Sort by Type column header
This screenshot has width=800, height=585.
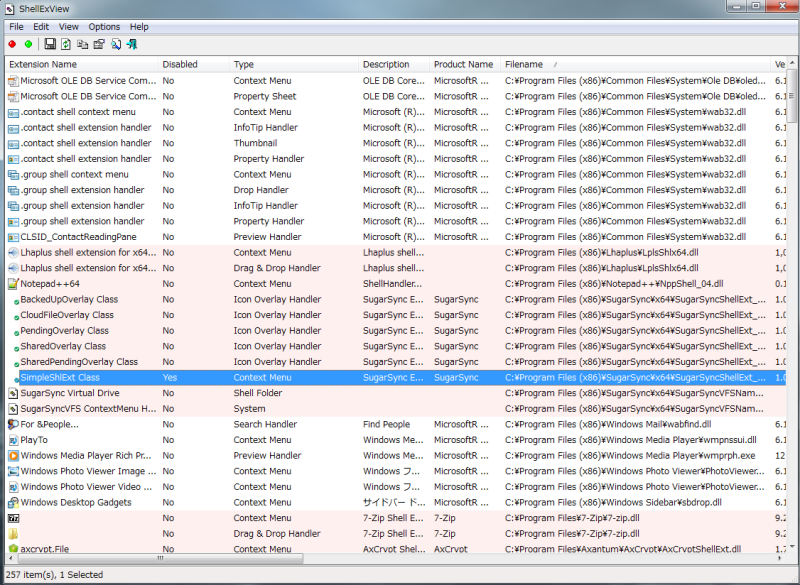294,64
